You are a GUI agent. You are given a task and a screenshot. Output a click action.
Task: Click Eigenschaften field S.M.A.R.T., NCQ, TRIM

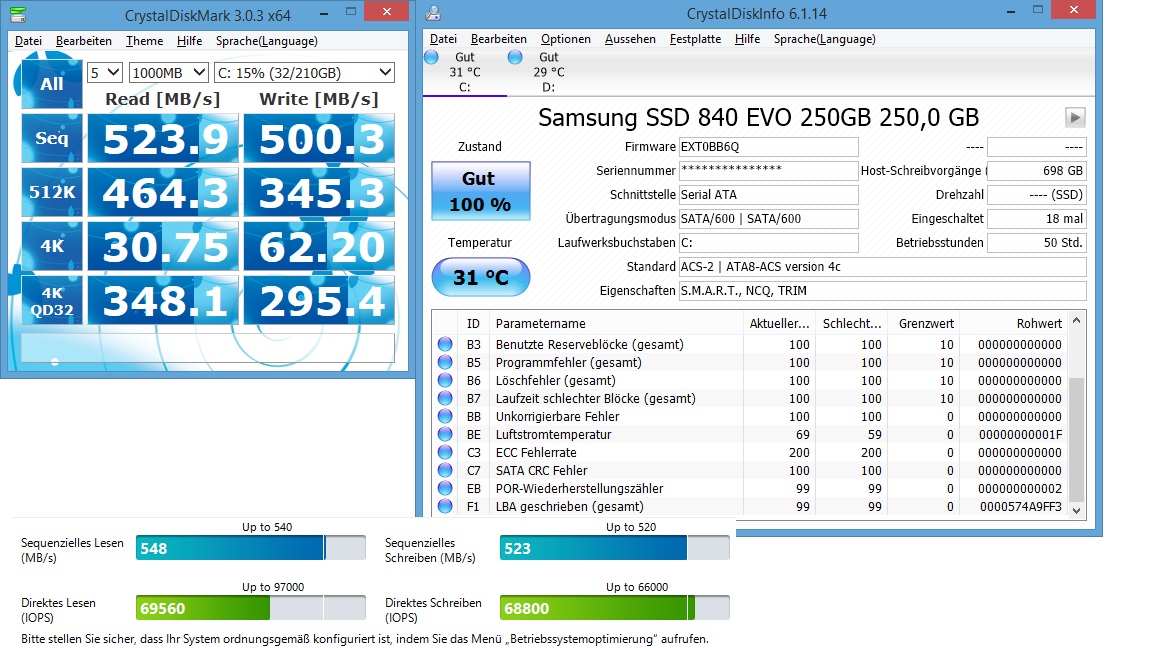click(882, 290)
